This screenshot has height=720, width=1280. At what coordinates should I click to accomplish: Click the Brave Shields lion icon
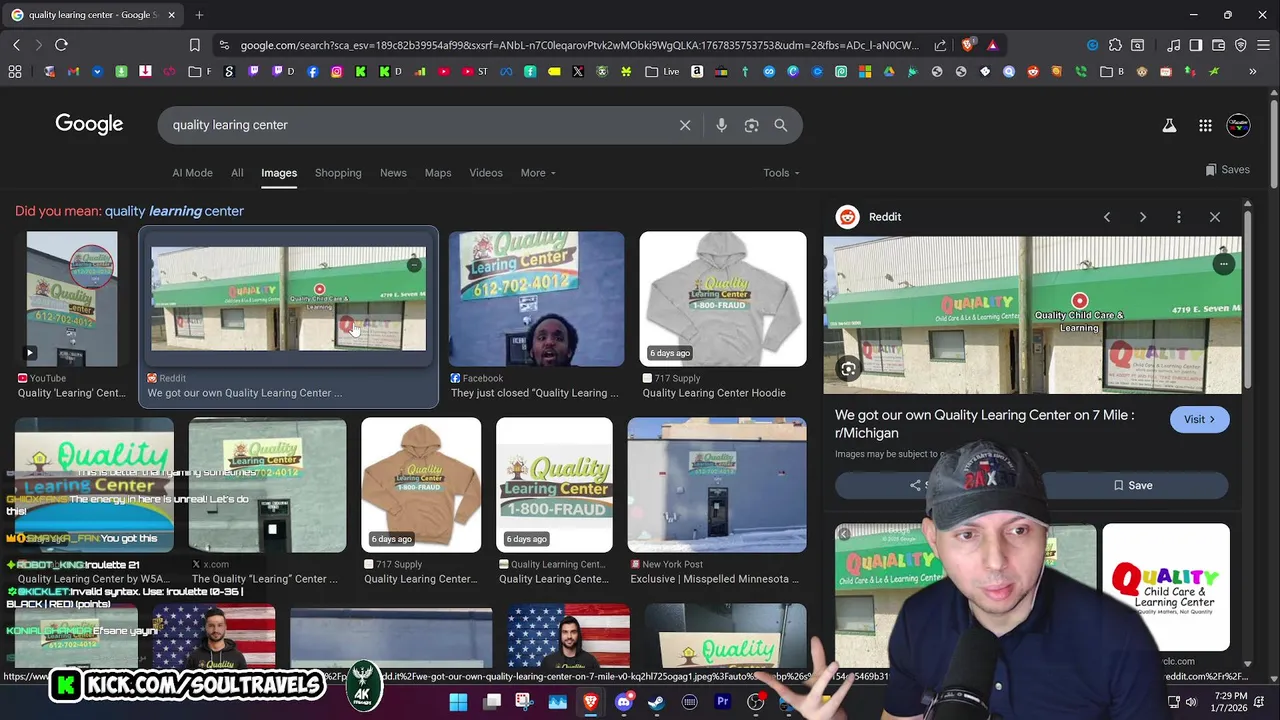pos(967,45)
